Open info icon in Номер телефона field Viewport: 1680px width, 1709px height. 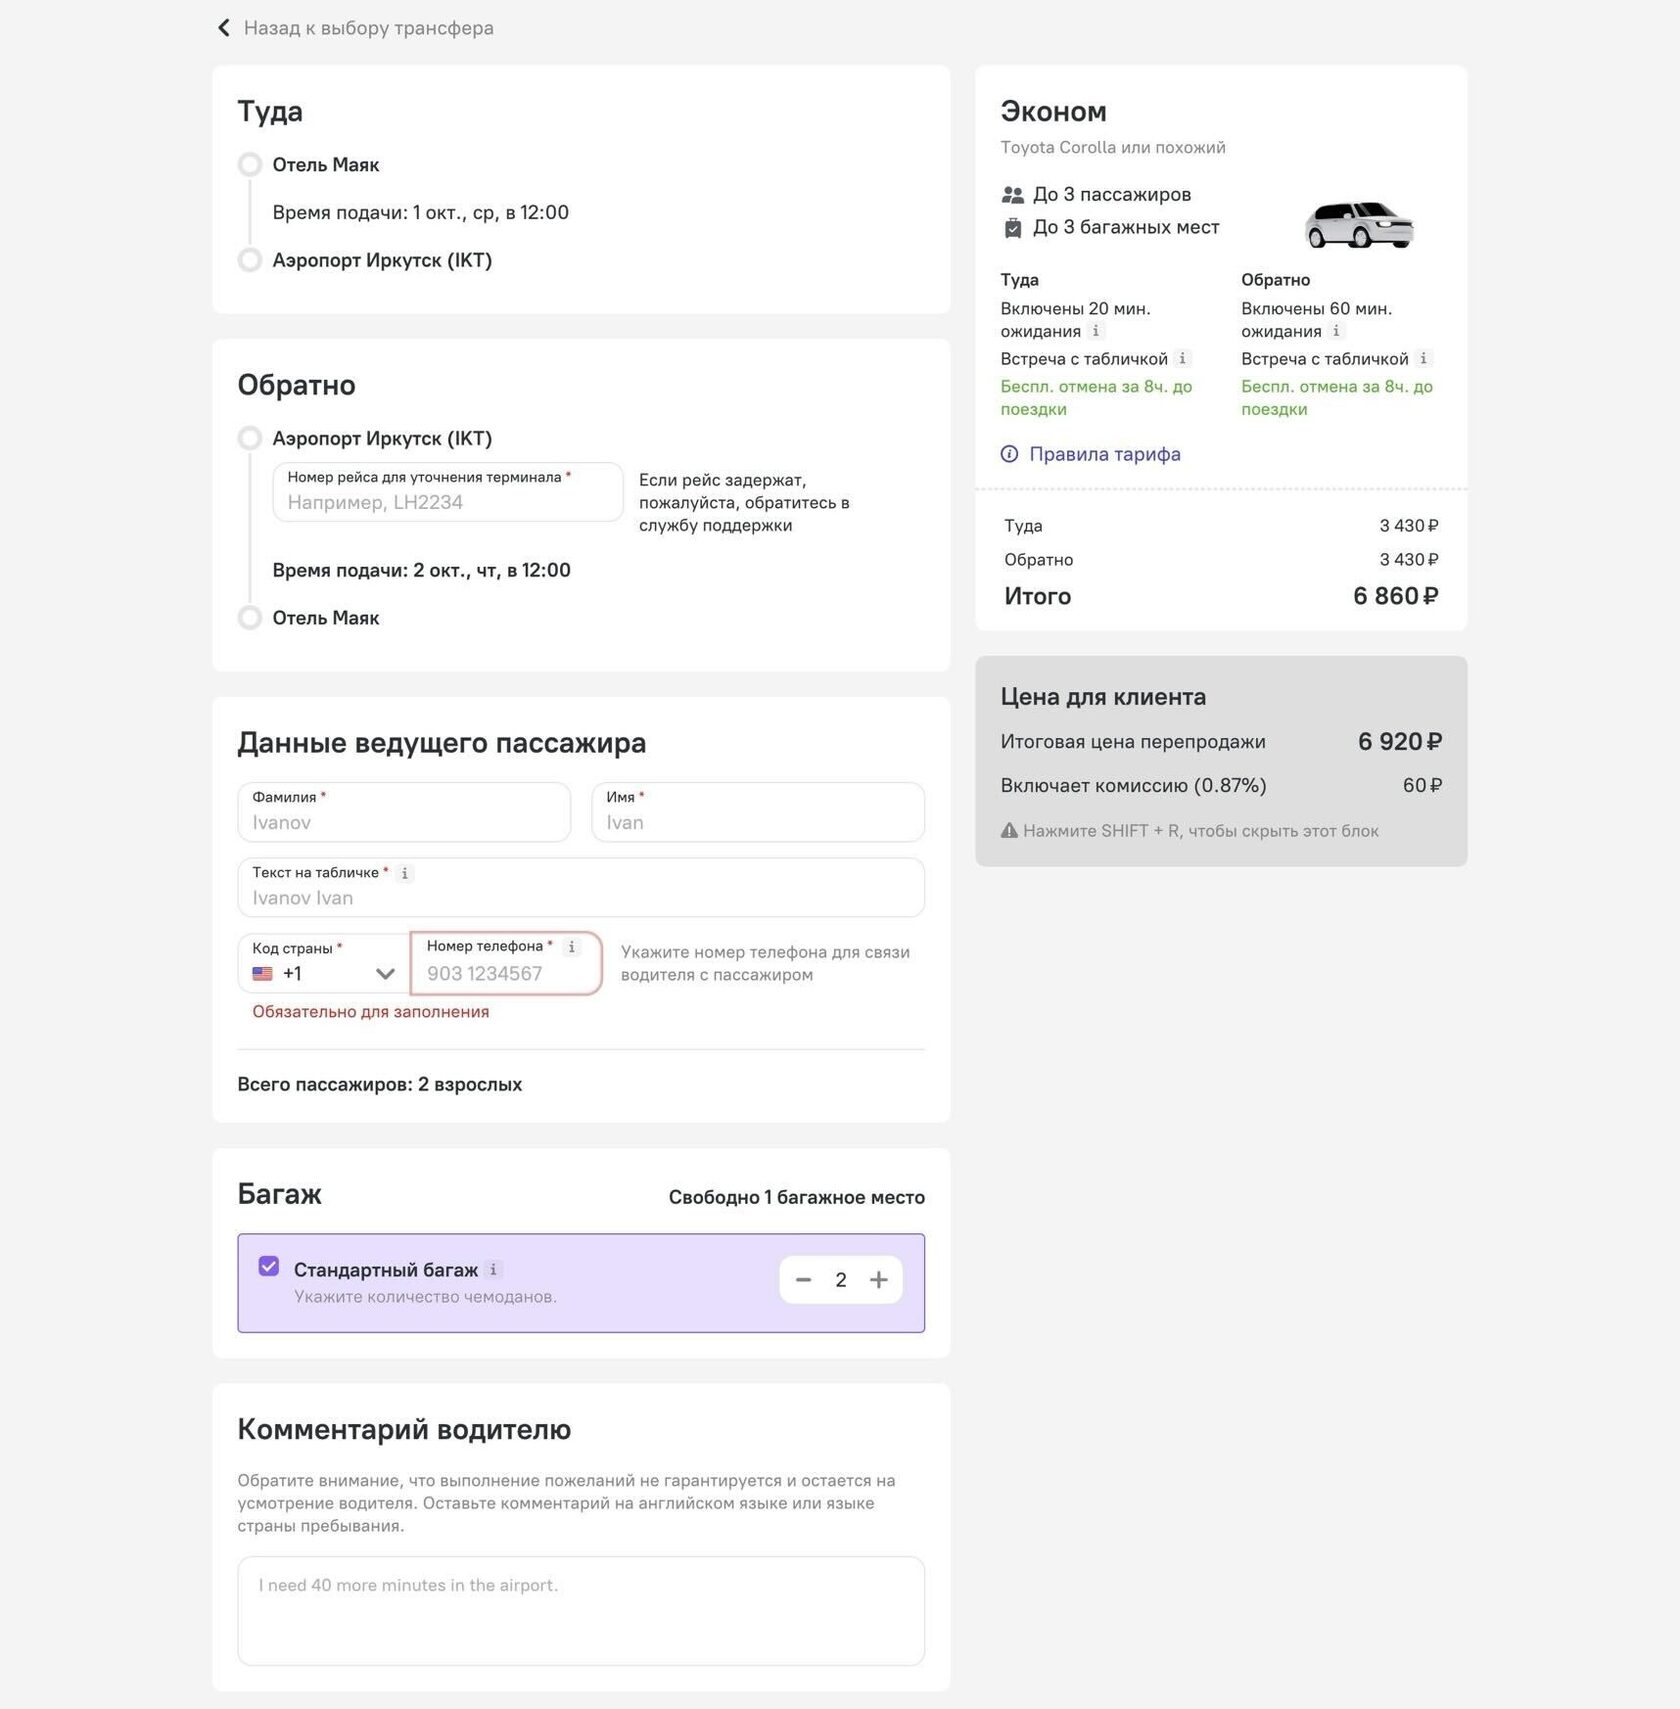pos(572,946)
